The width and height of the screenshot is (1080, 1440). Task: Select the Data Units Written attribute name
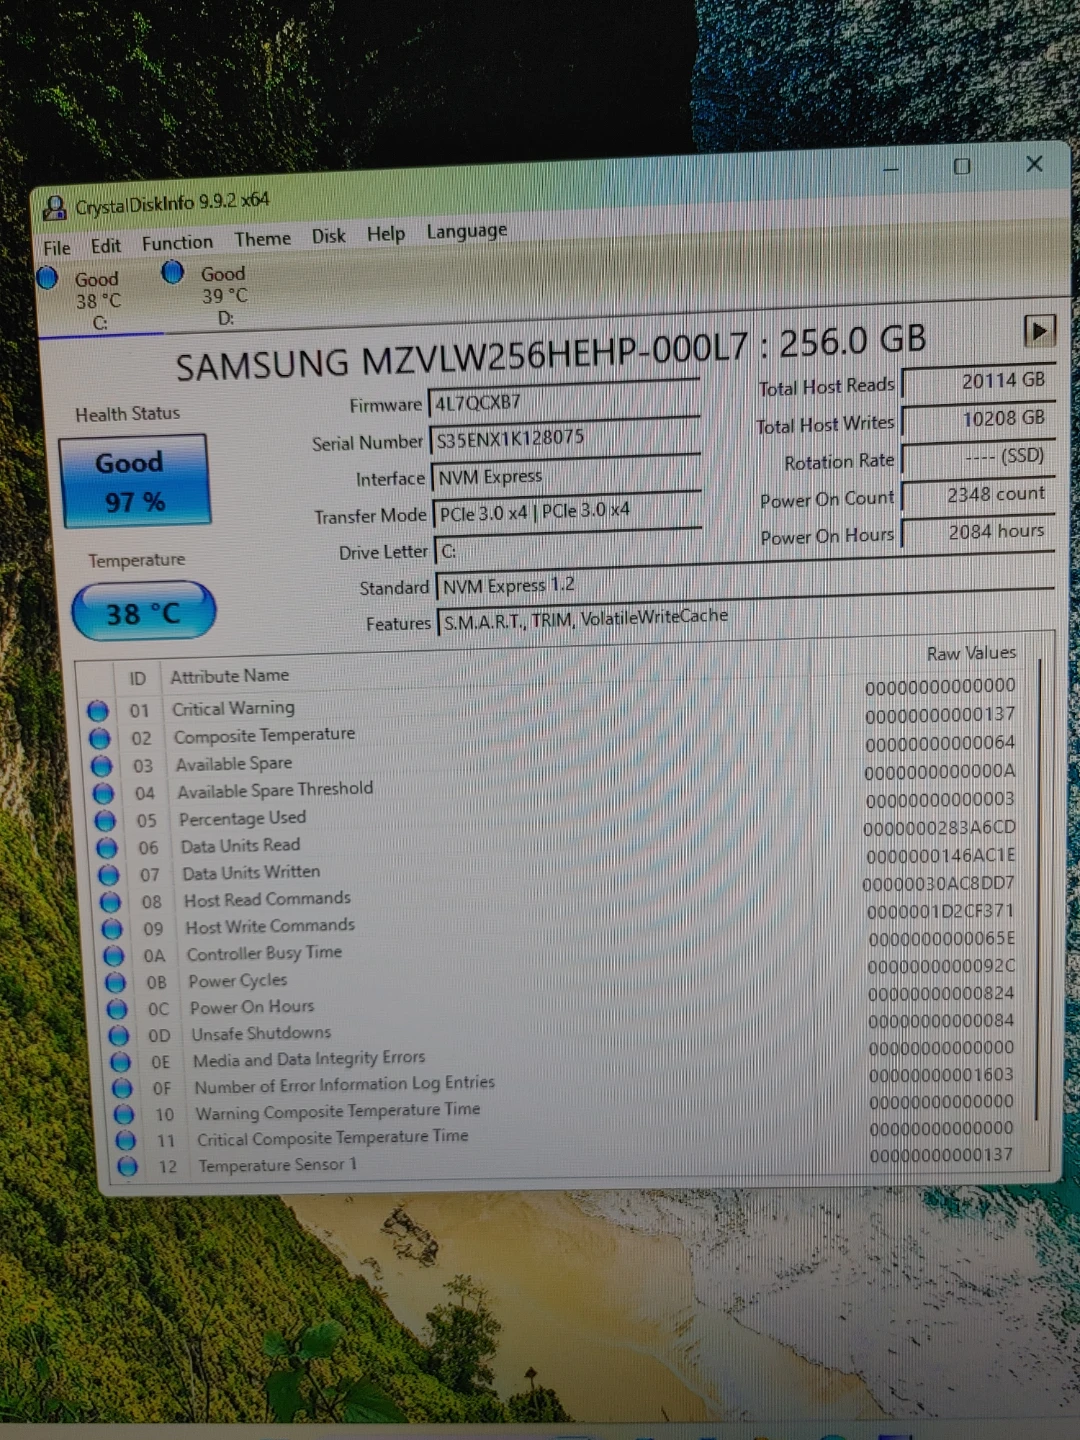tap(251, 872)
